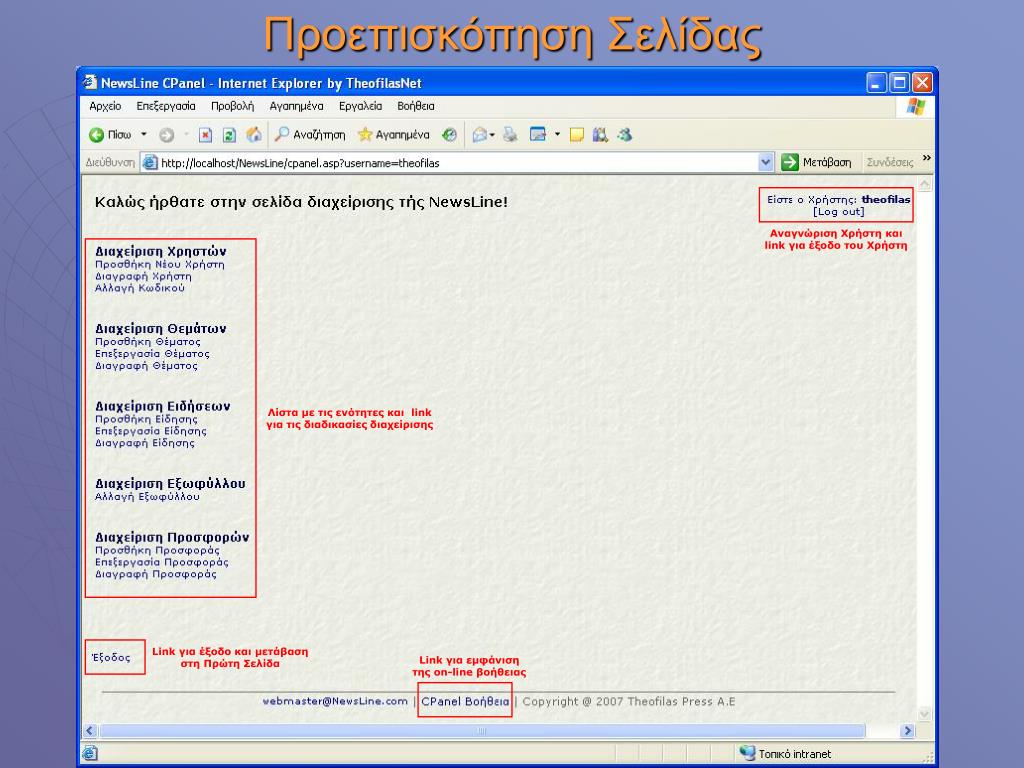Image resolution: width=1024 pixels, height=768 pixels.
Task: Click the Διαχείριση Θεμάτων heading
Action: pos(161,328)
